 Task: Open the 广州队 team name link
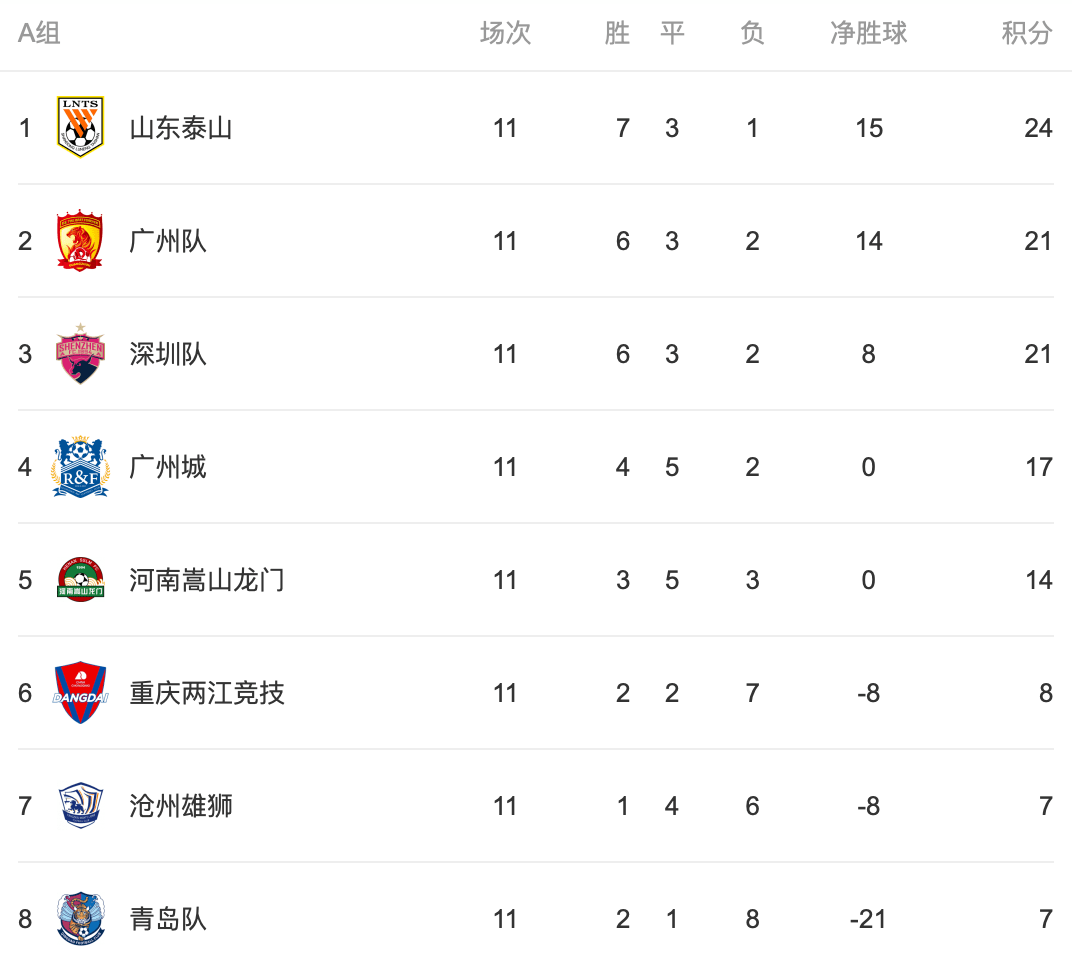tap(168, 241)
